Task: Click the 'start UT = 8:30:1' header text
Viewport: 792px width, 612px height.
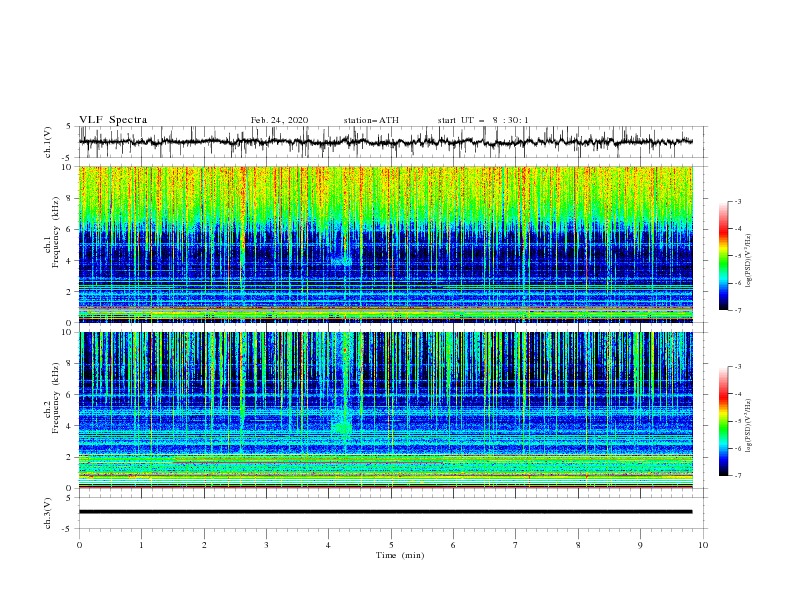Action: [483, 120]
